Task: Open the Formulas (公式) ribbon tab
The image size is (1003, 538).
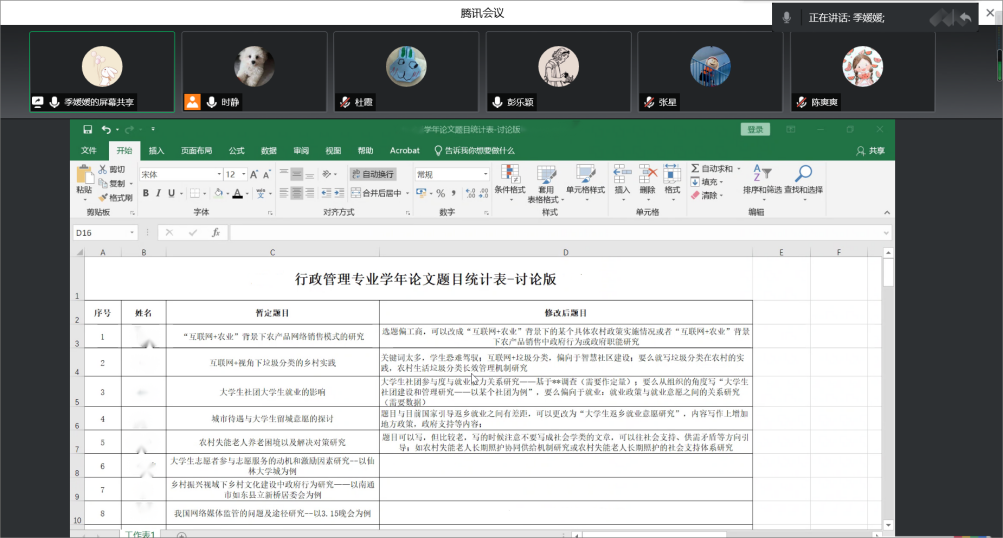Action: pos(236,150)
